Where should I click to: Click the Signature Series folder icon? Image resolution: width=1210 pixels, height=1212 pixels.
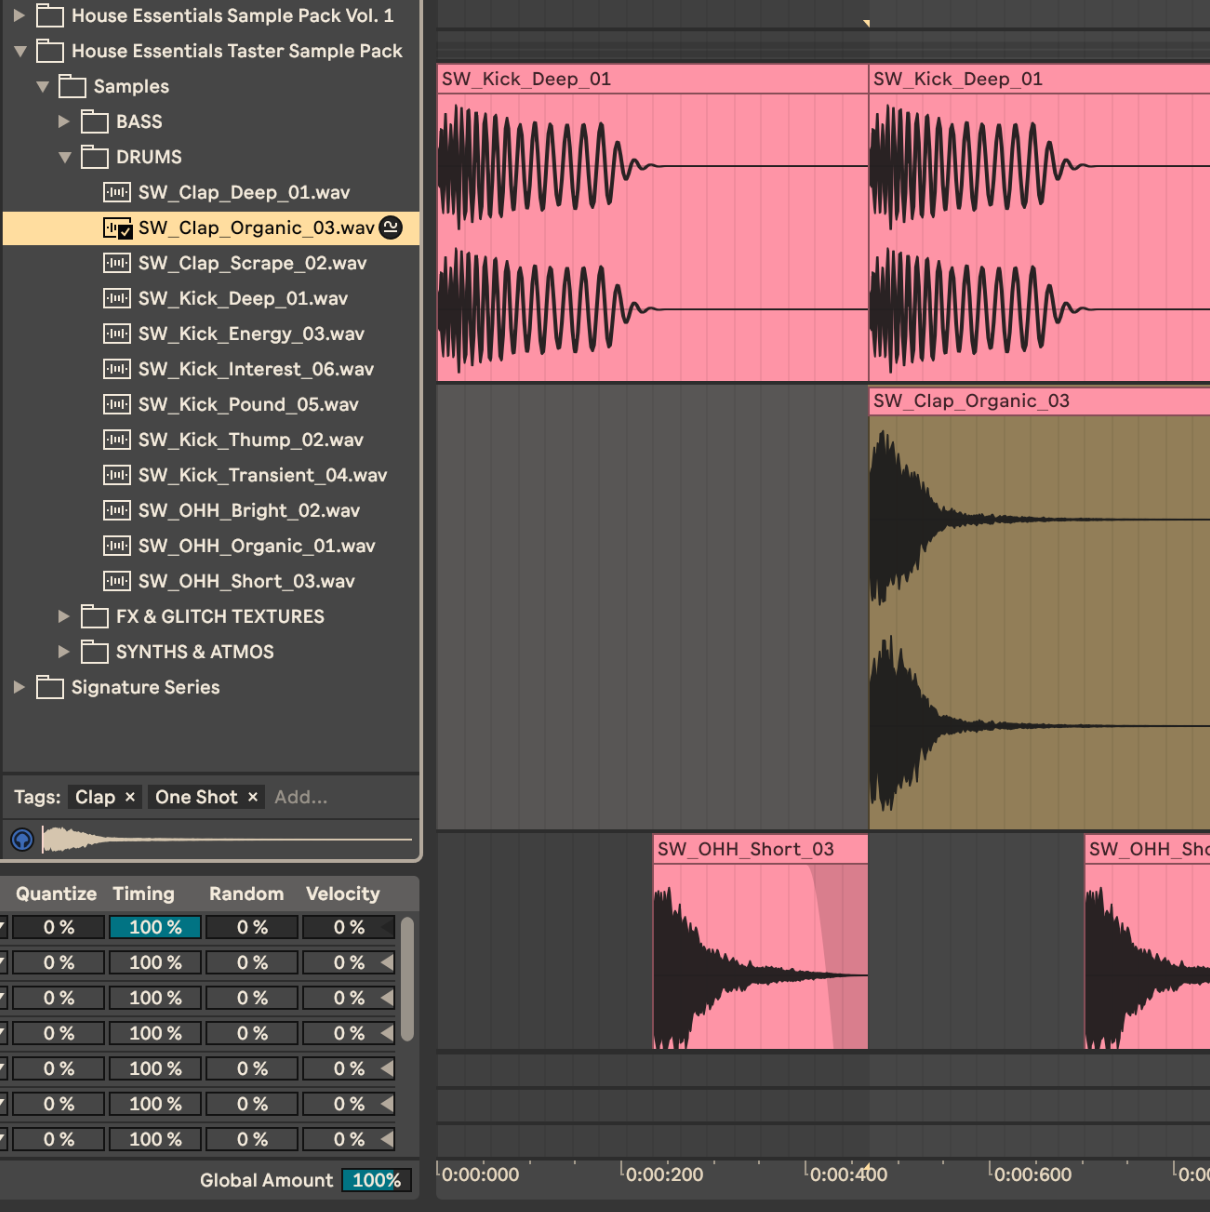[x=50, y=688]
